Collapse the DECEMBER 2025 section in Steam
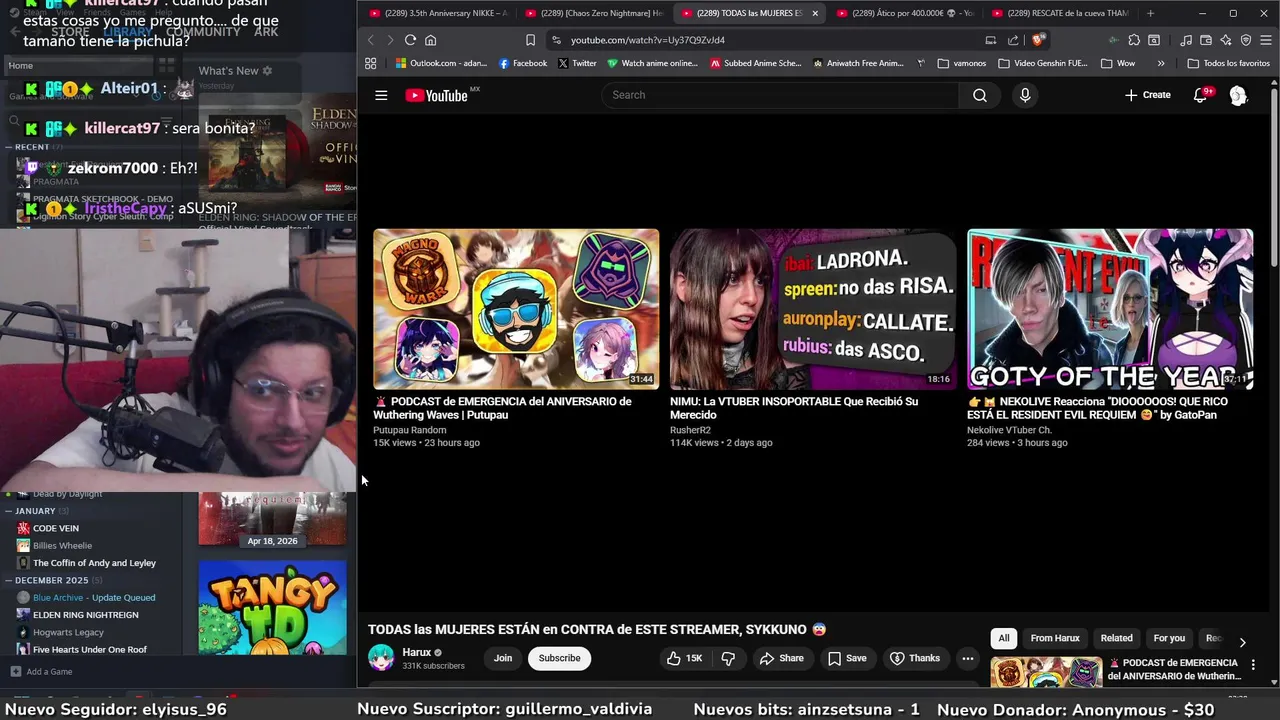 (9, 580)
